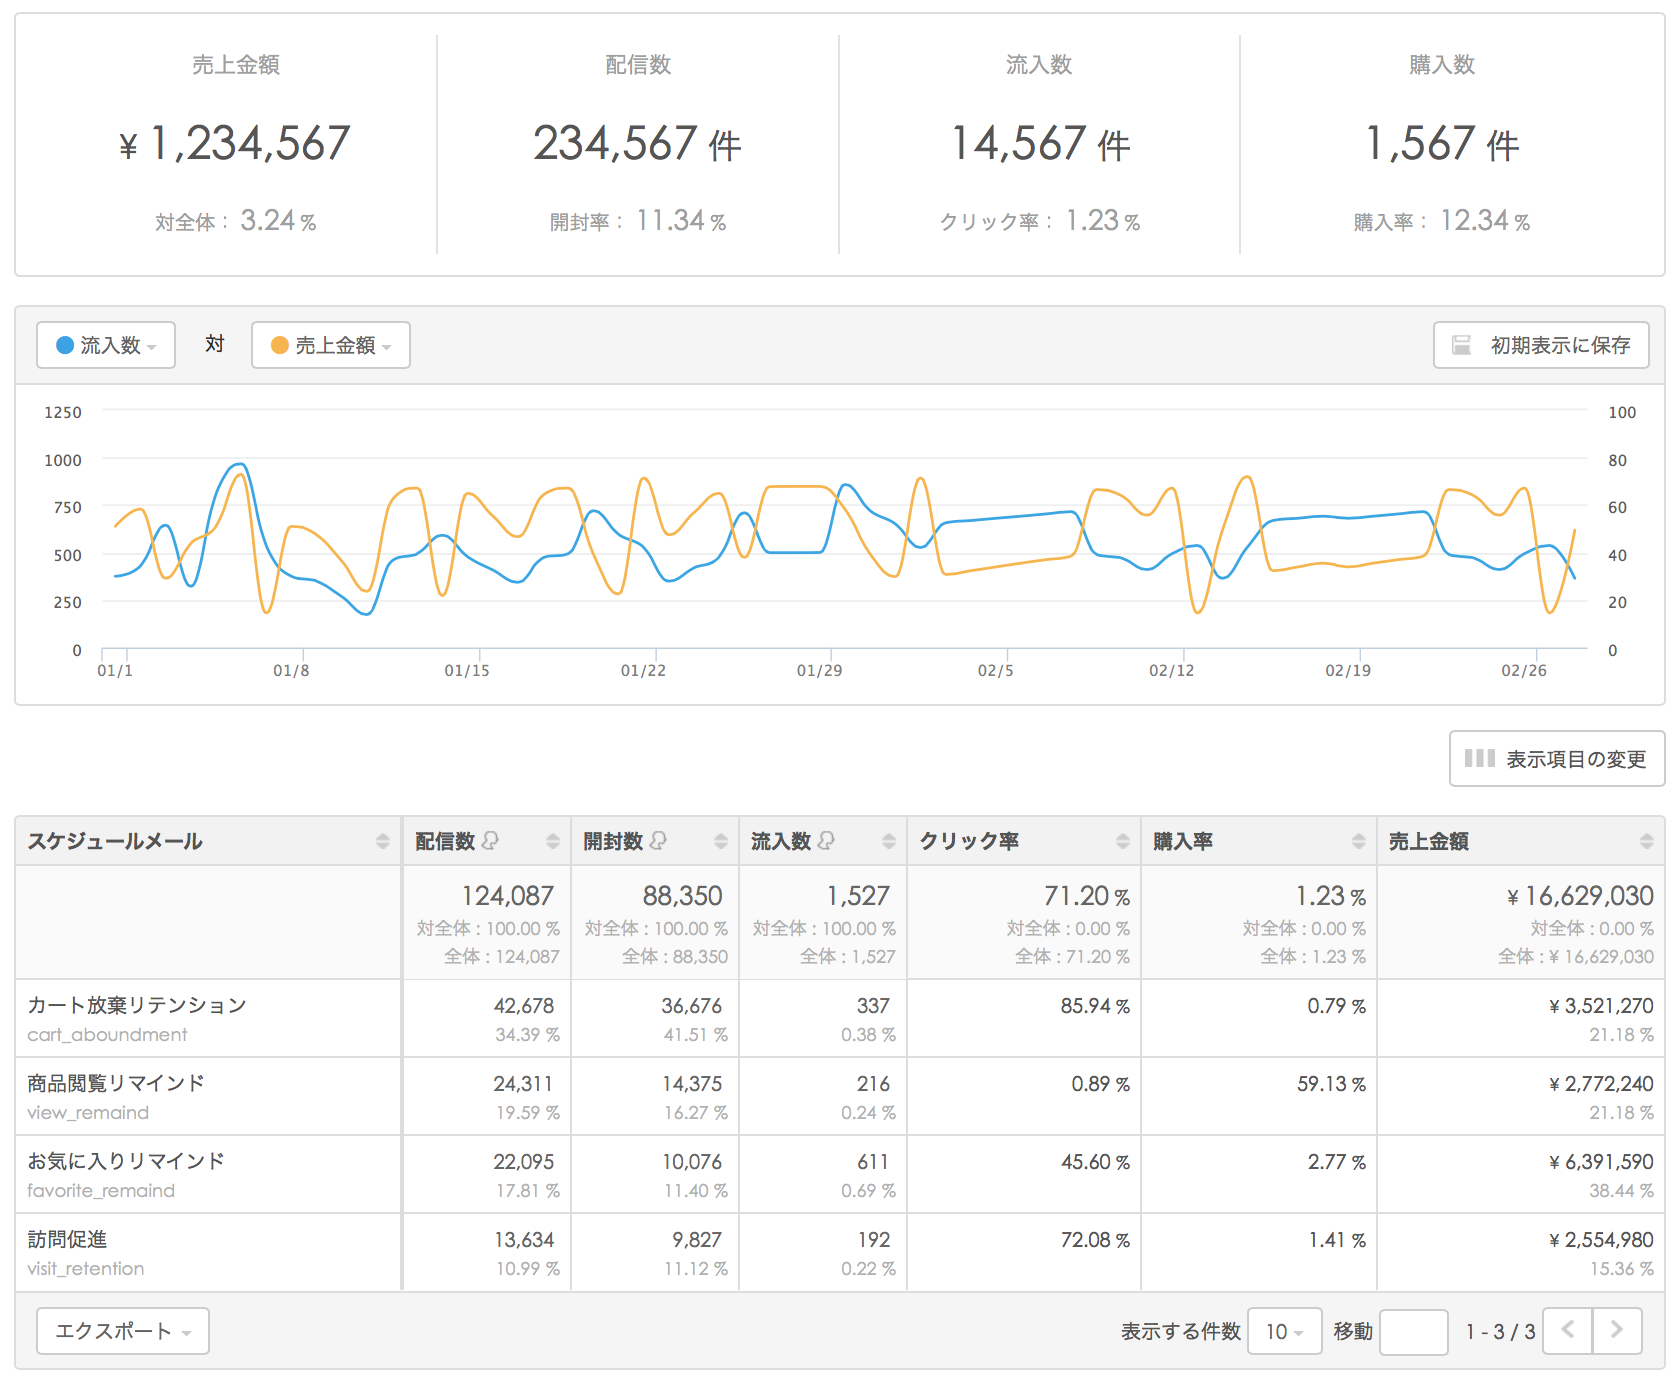Image resolution: width=1680 pixels, height=1376 pixels.
Task: Open the 流入数 metric dropdown
Action: tap(106, 345)
